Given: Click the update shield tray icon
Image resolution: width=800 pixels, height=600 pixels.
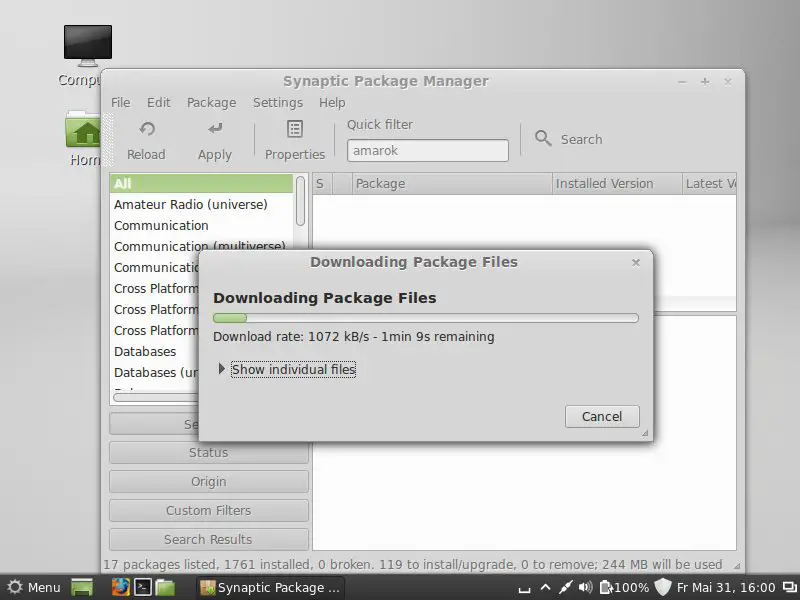Looking at the screenshot, I should tap(662, 587).
